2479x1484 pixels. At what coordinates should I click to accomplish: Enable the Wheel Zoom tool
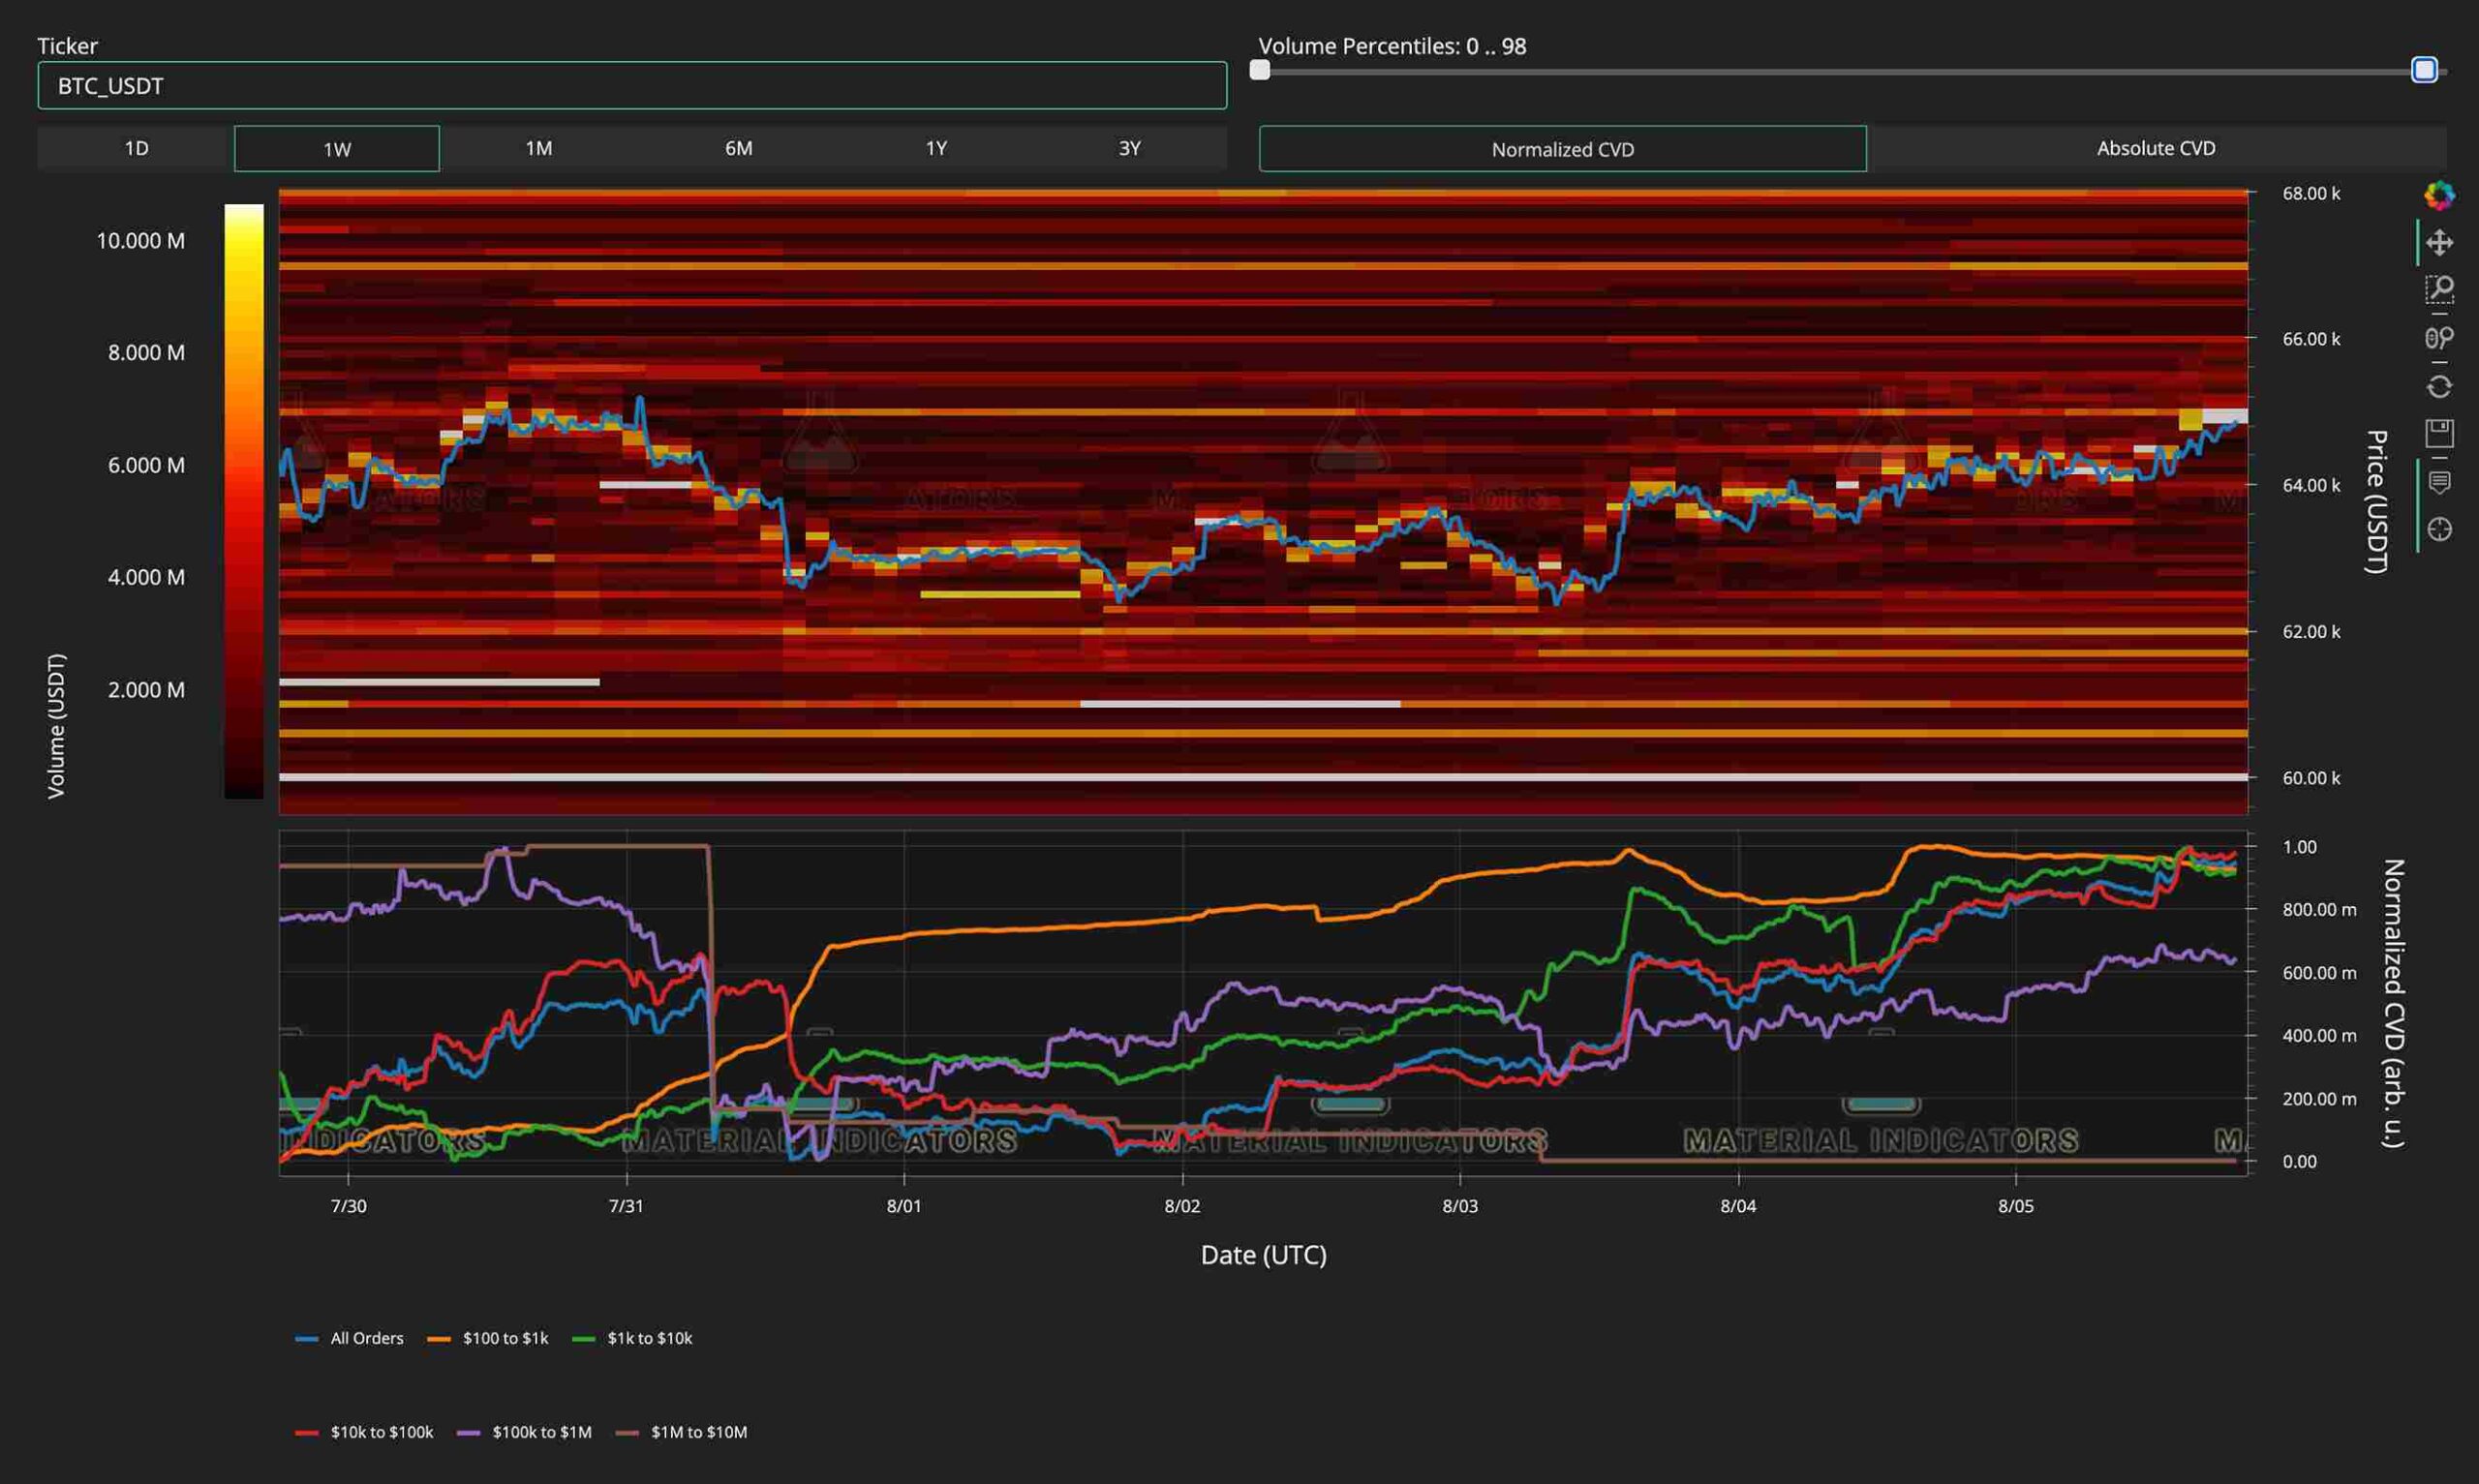point(2439,338)
